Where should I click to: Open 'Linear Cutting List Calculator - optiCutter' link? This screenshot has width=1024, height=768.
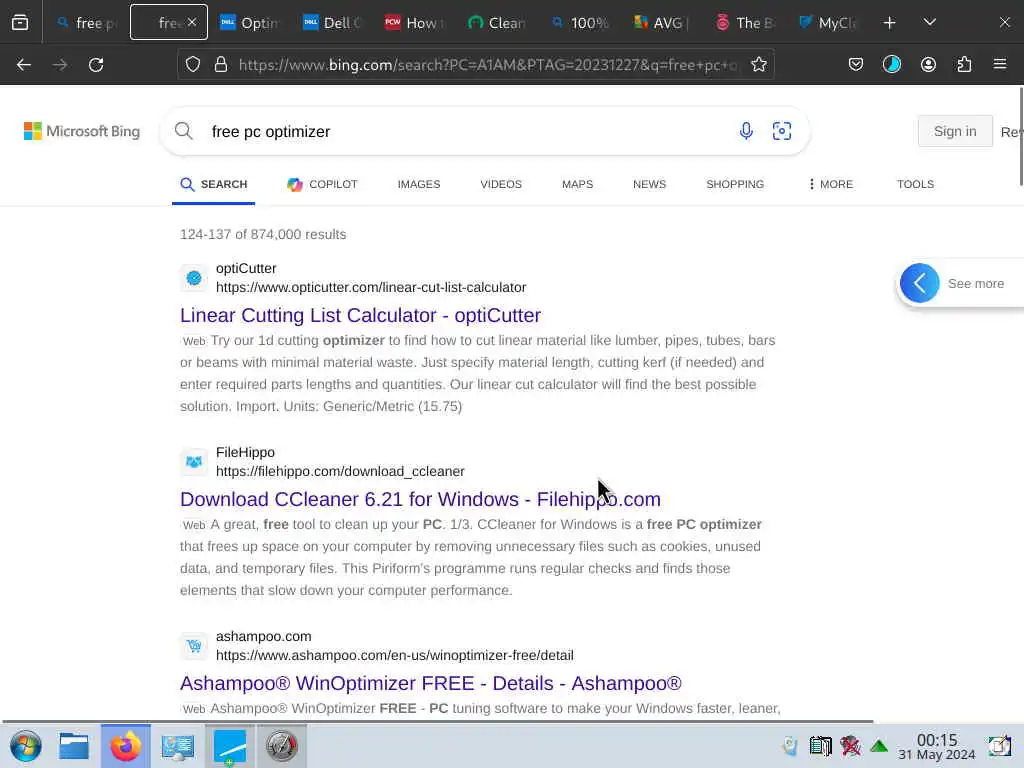360,315
